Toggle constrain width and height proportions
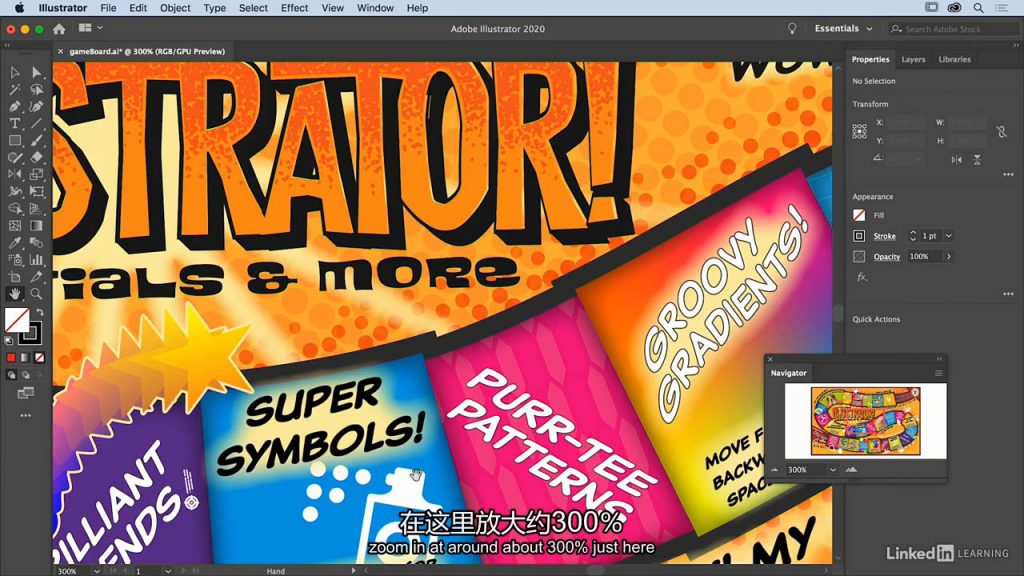 click(1002, 132)
